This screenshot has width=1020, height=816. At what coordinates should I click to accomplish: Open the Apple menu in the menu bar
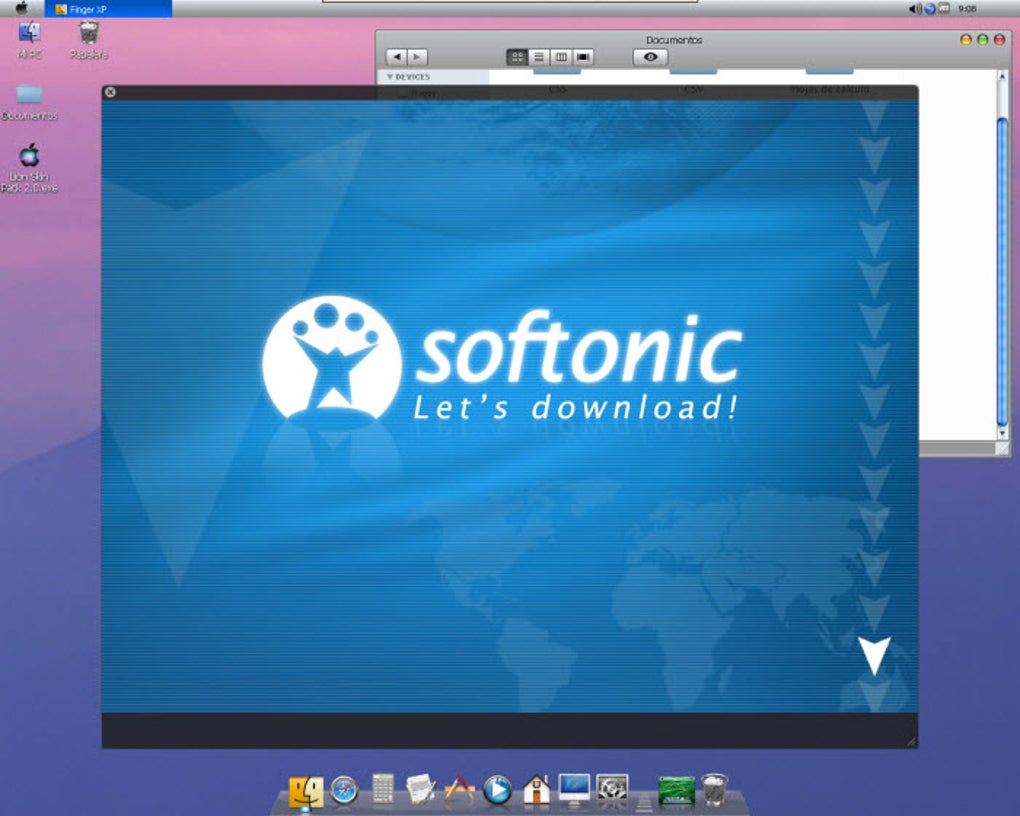pyautogui.click(x=22, y=8)
